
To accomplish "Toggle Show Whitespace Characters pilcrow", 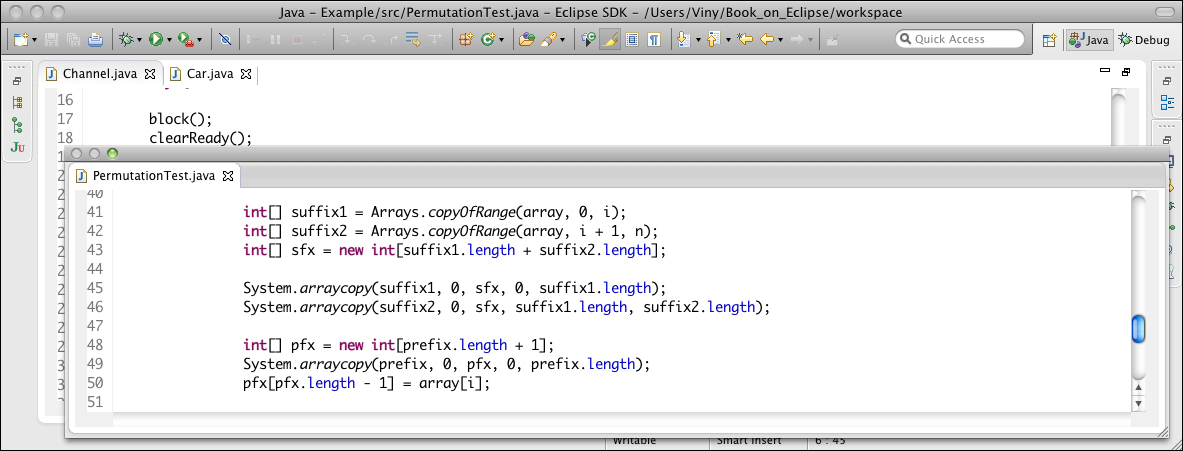I will [x=654, y=39].
